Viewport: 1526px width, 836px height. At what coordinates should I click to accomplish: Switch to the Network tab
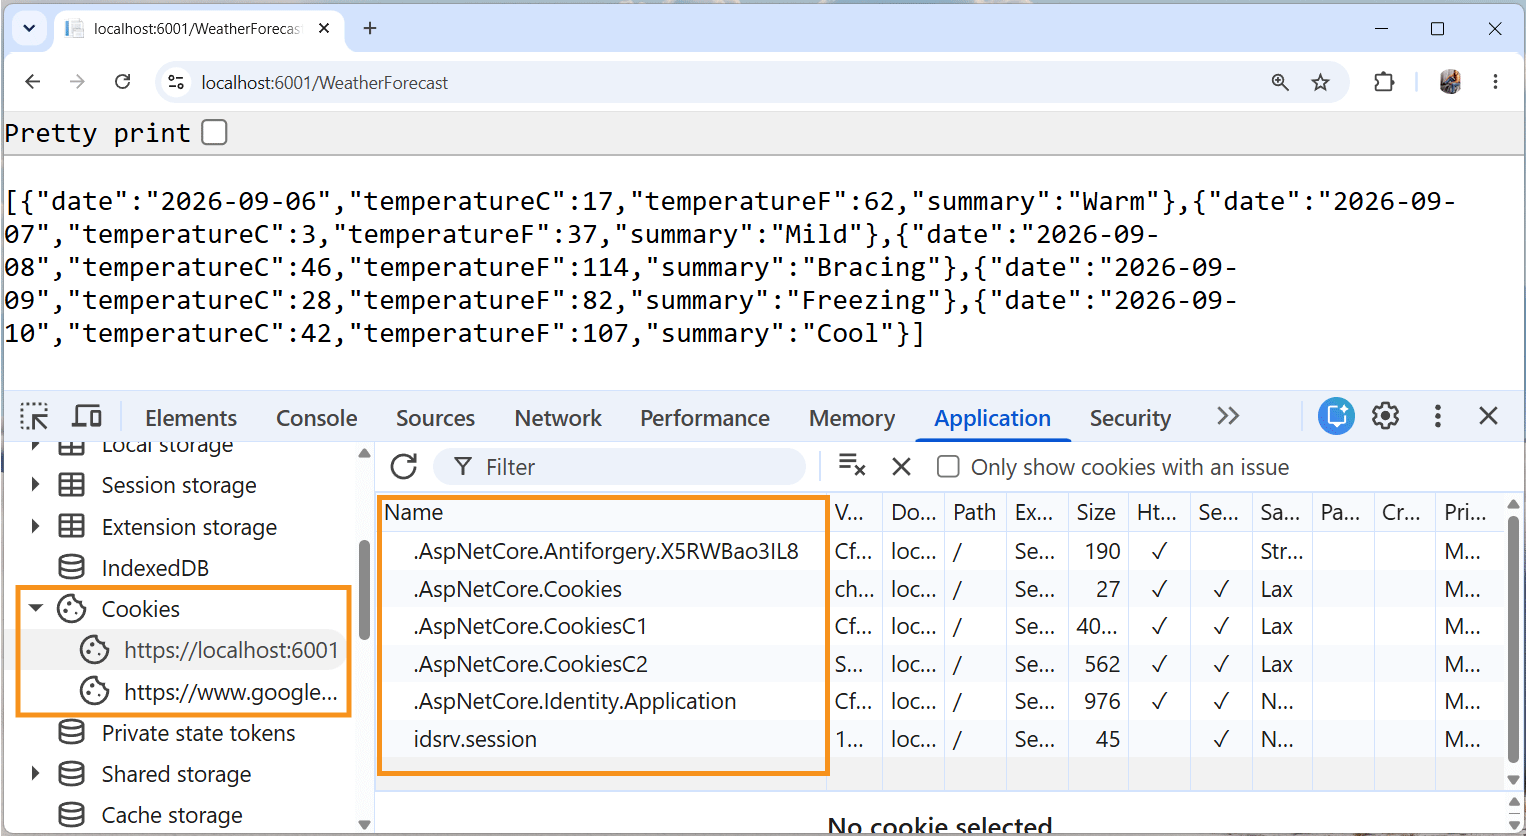click(x=558, y=418)
